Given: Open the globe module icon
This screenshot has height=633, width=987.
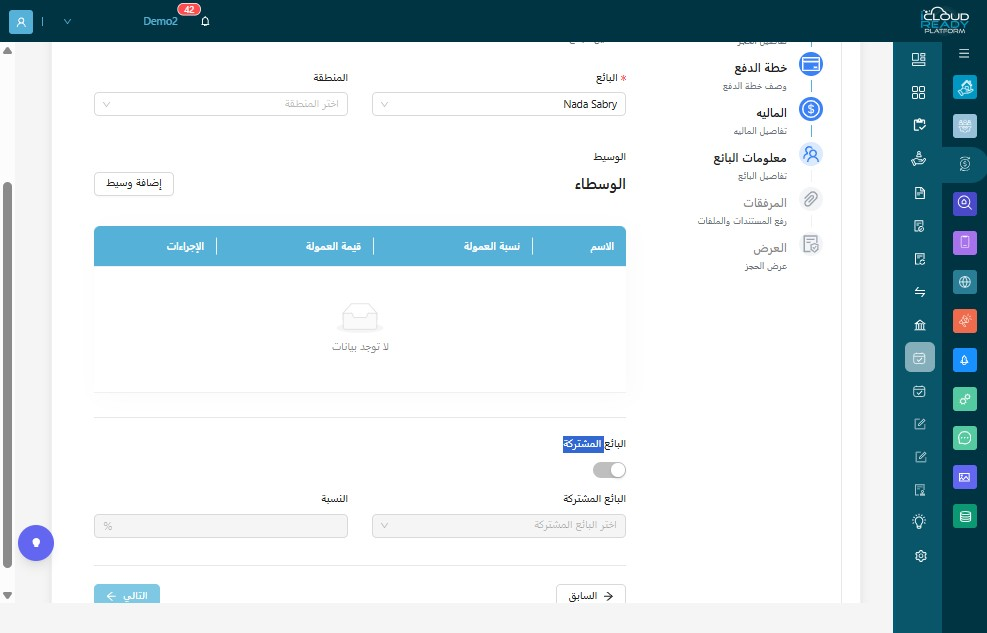Looking at the screenshot, I should [964, 282].
